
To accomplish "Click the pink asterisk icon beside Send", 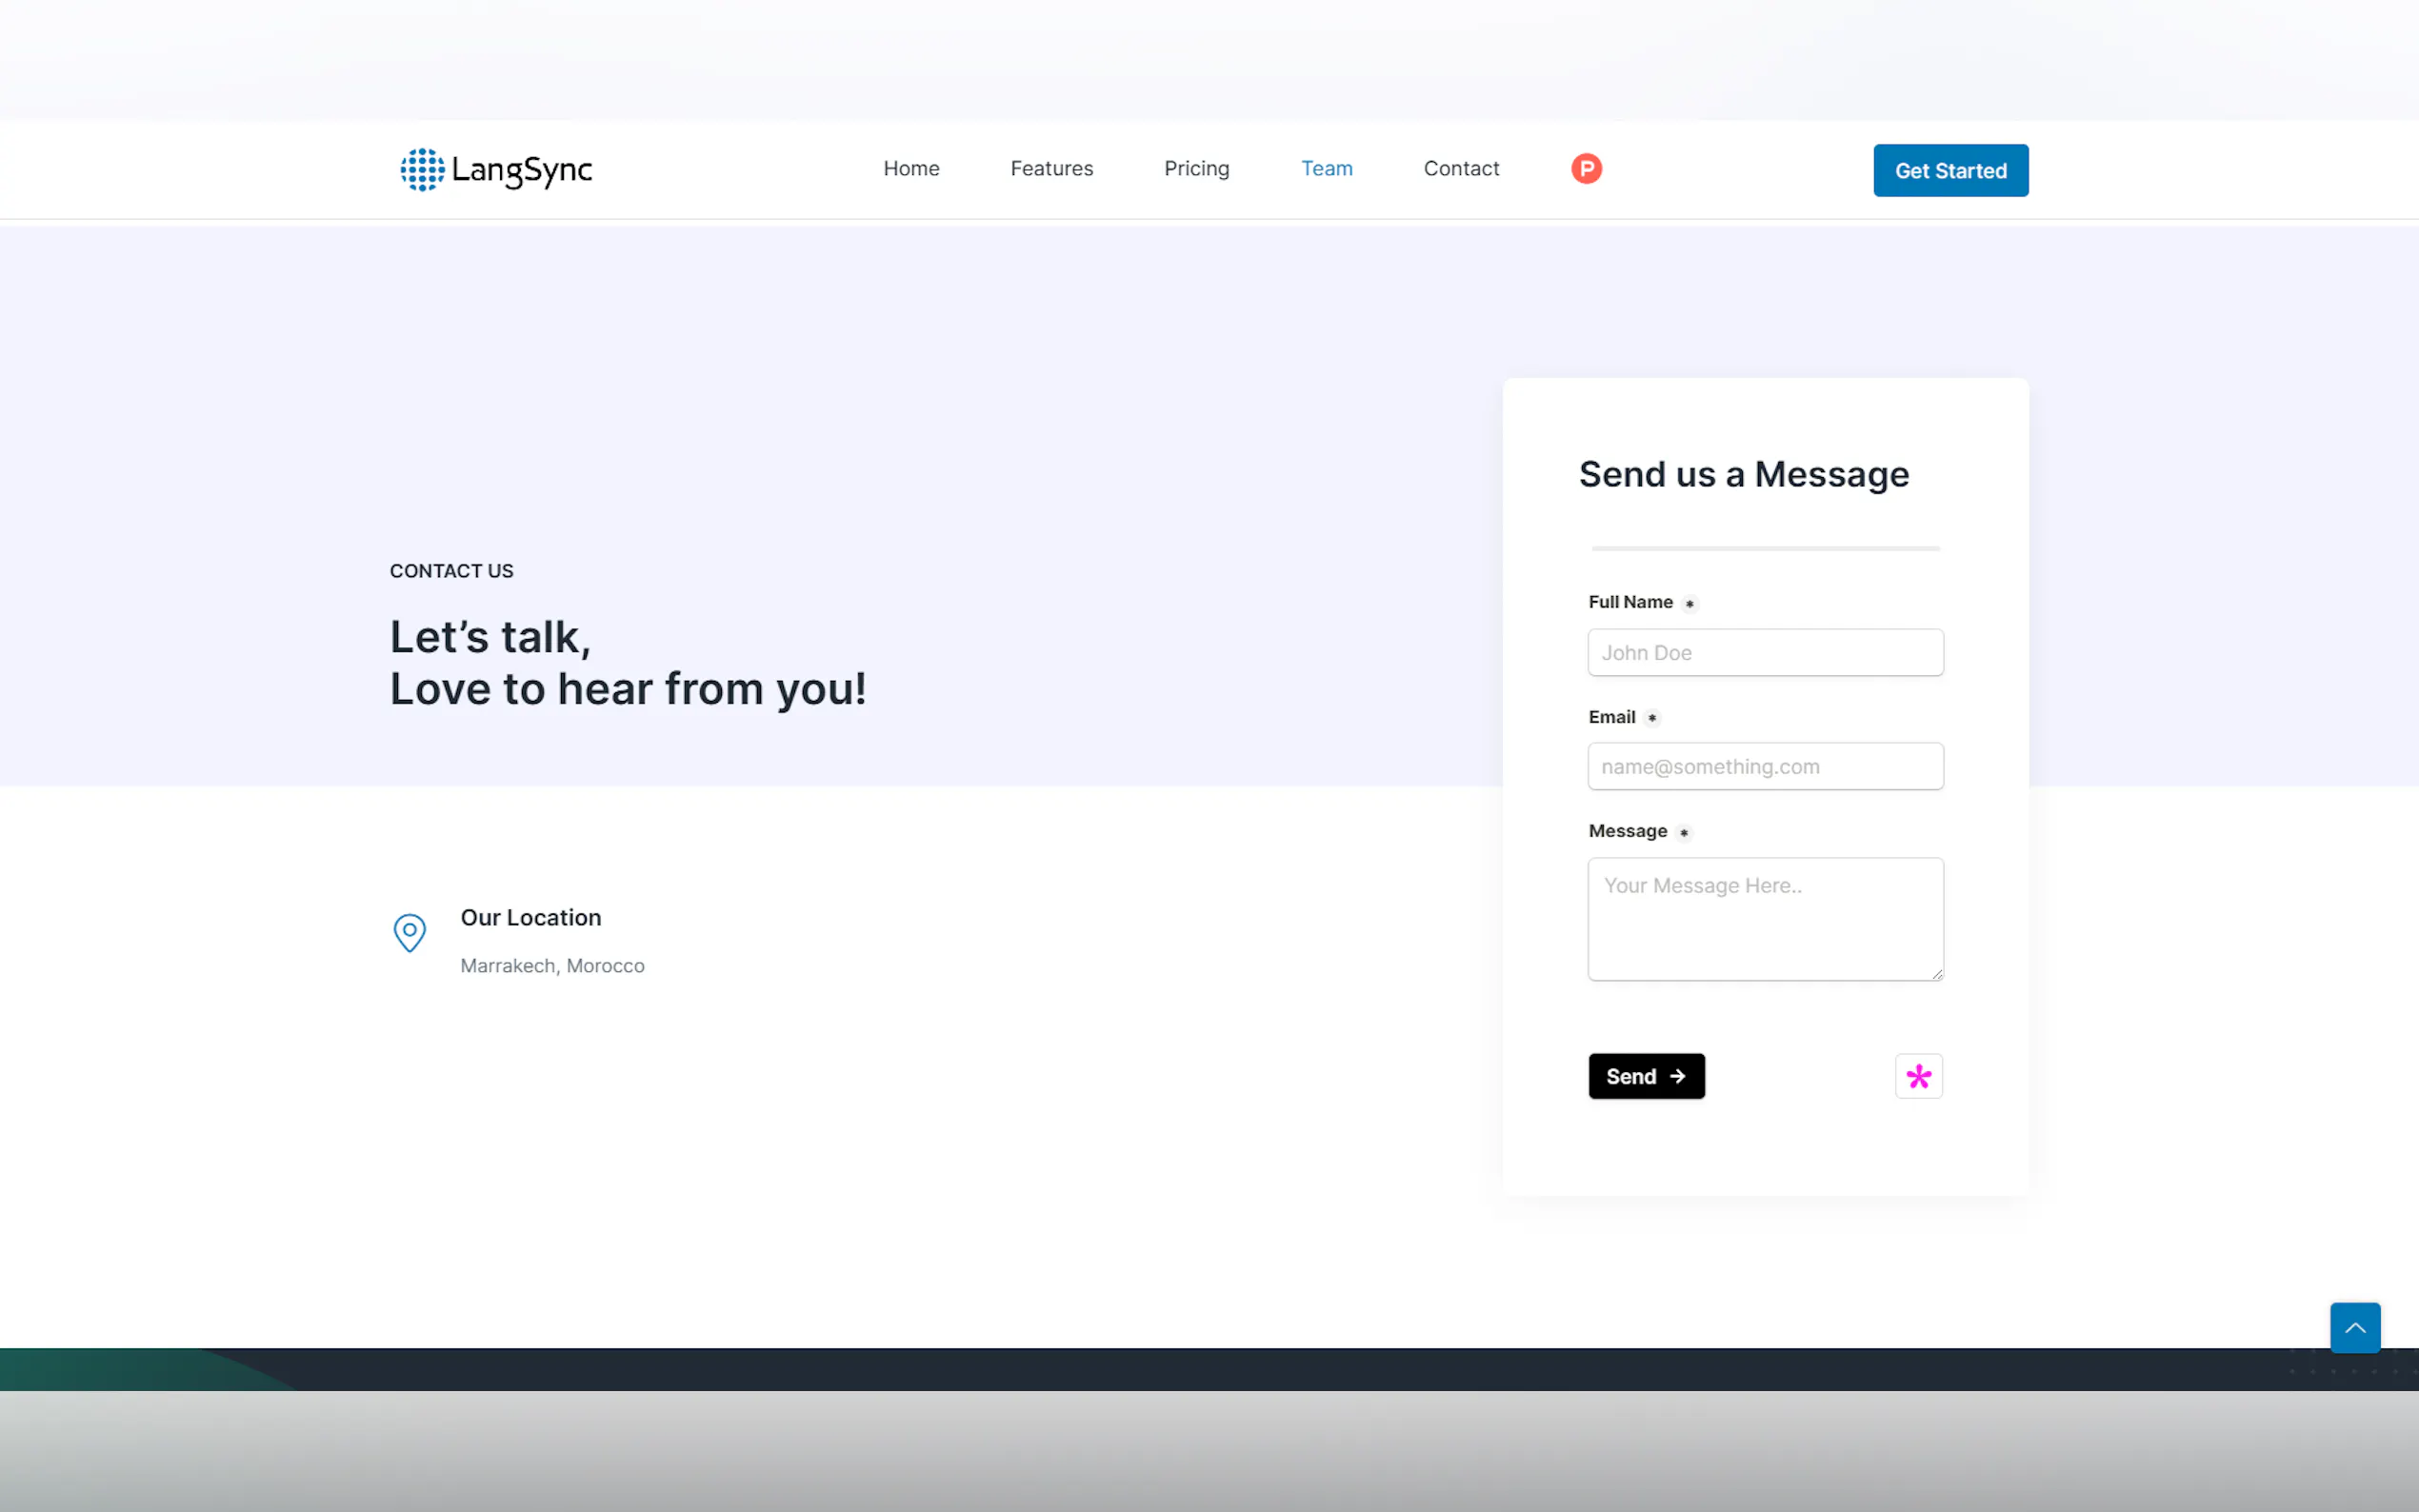I will [1918, 1076].
